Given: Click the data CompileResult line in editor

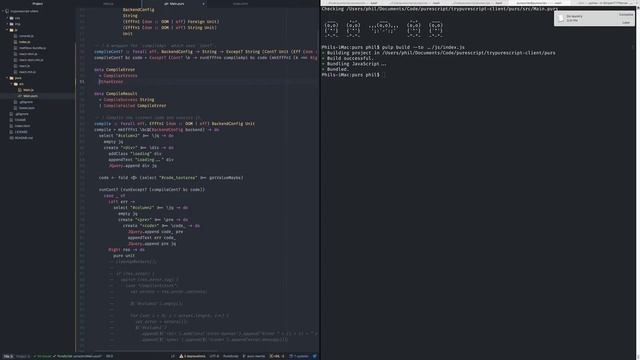Looking at the screenshot, I should (x=116, y=93).
